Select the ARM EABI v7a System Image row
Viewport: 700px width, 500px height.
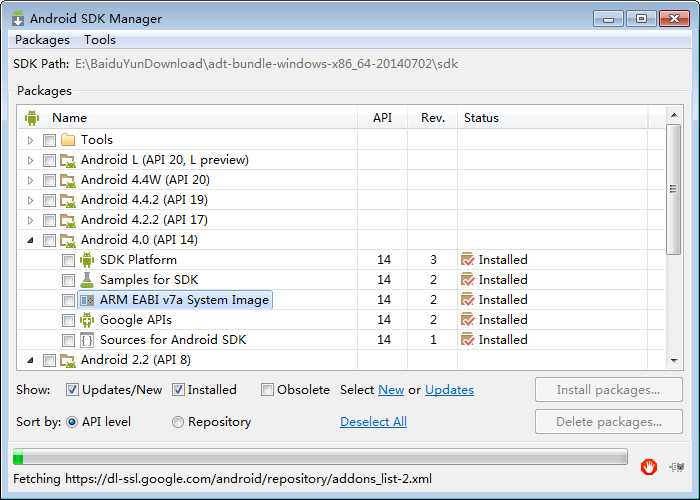tap(341, 300)
